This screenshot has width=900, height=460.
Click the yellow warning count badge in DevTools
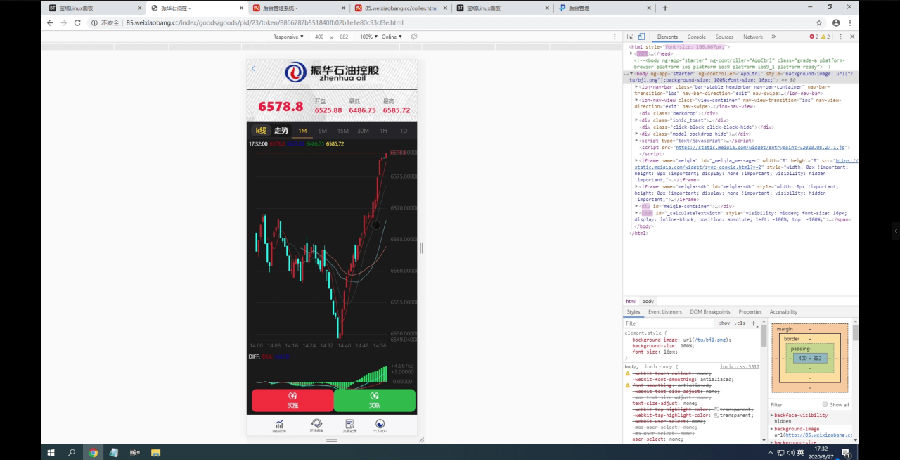(825, 37)
